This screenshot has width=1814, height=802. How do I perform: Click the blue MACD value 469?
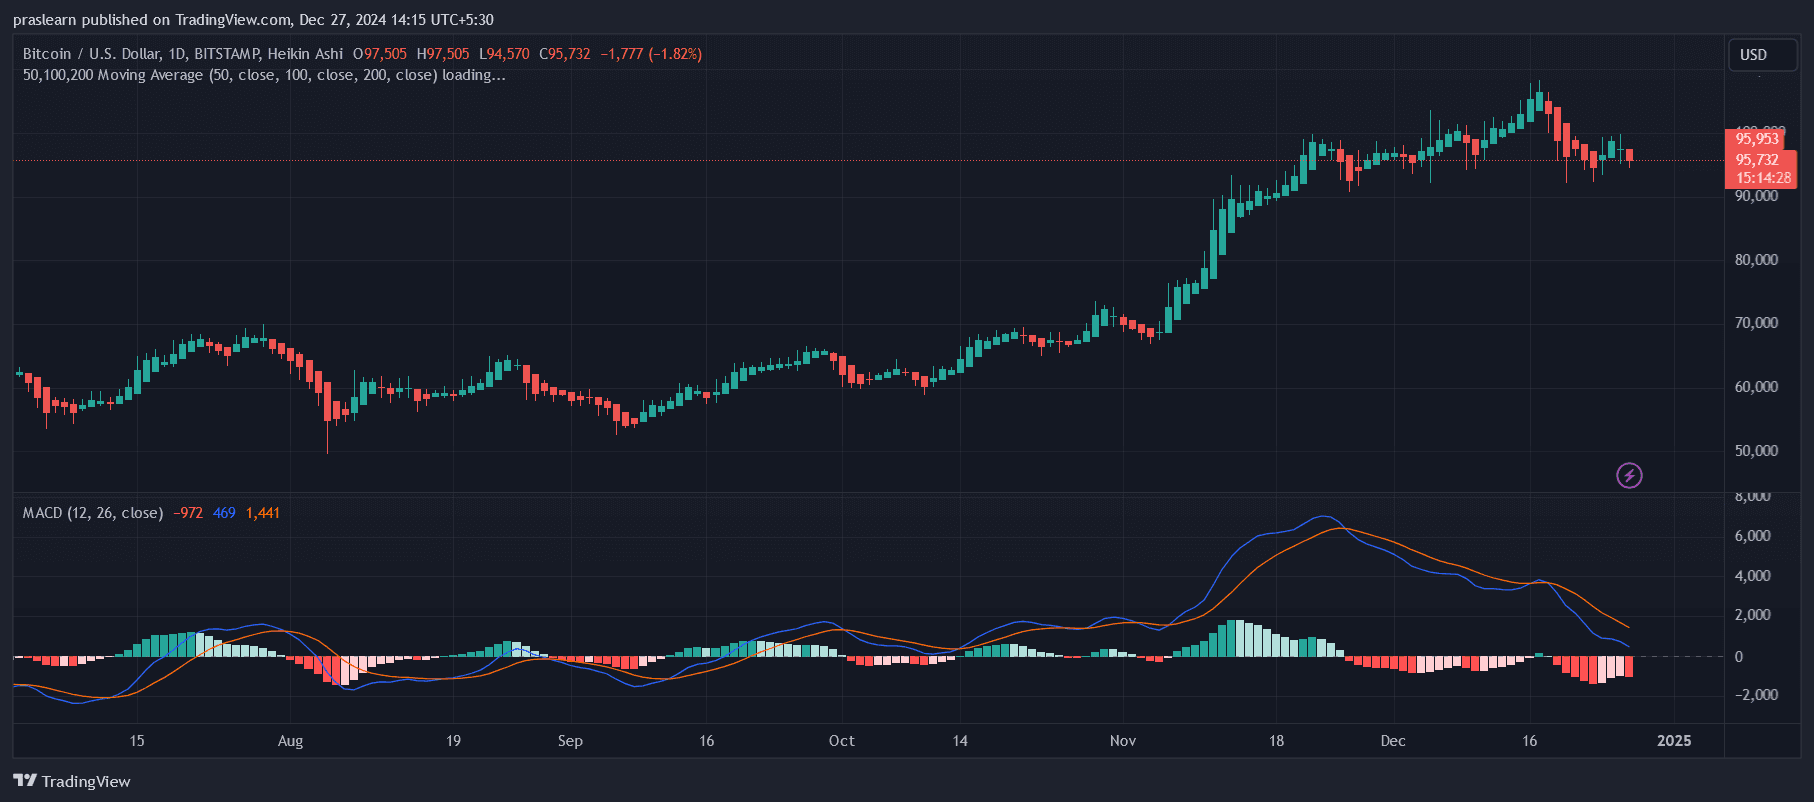coord(224,513)
